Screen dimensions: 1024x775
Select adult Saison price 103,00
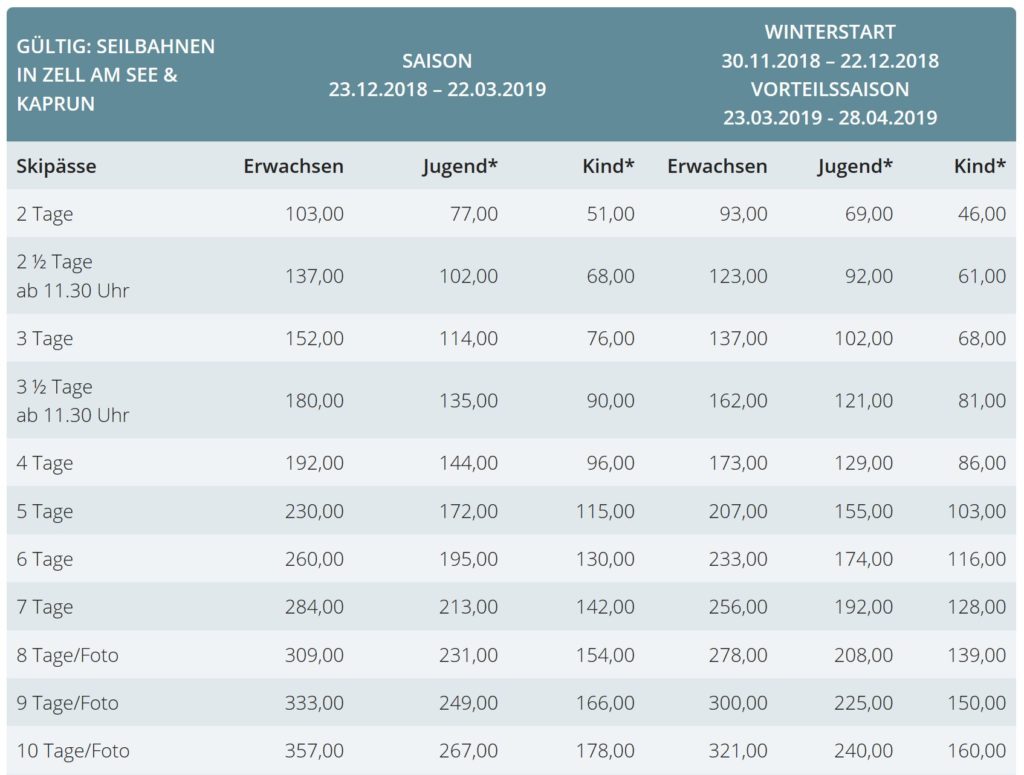click(x=314, y=214)
